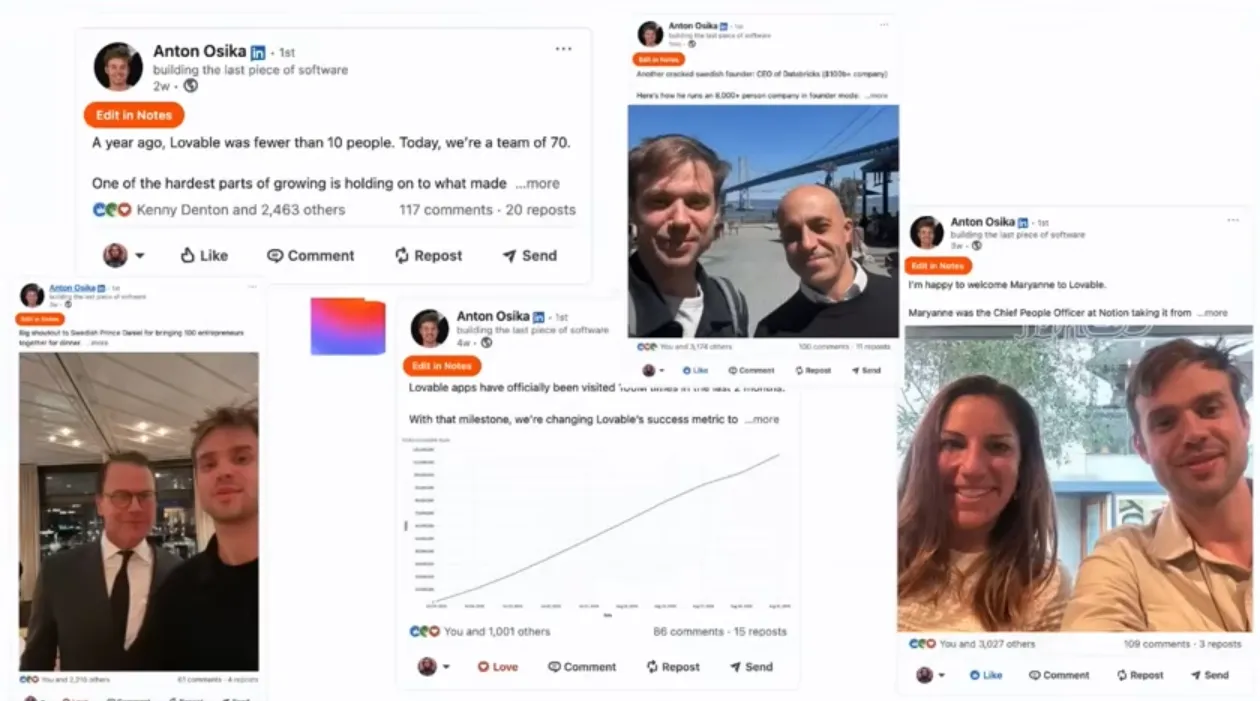Toggle Love reaction on visits chart post
This screenshot has width=1260, height=701.
pyautogui.click(x=497, y=667)
